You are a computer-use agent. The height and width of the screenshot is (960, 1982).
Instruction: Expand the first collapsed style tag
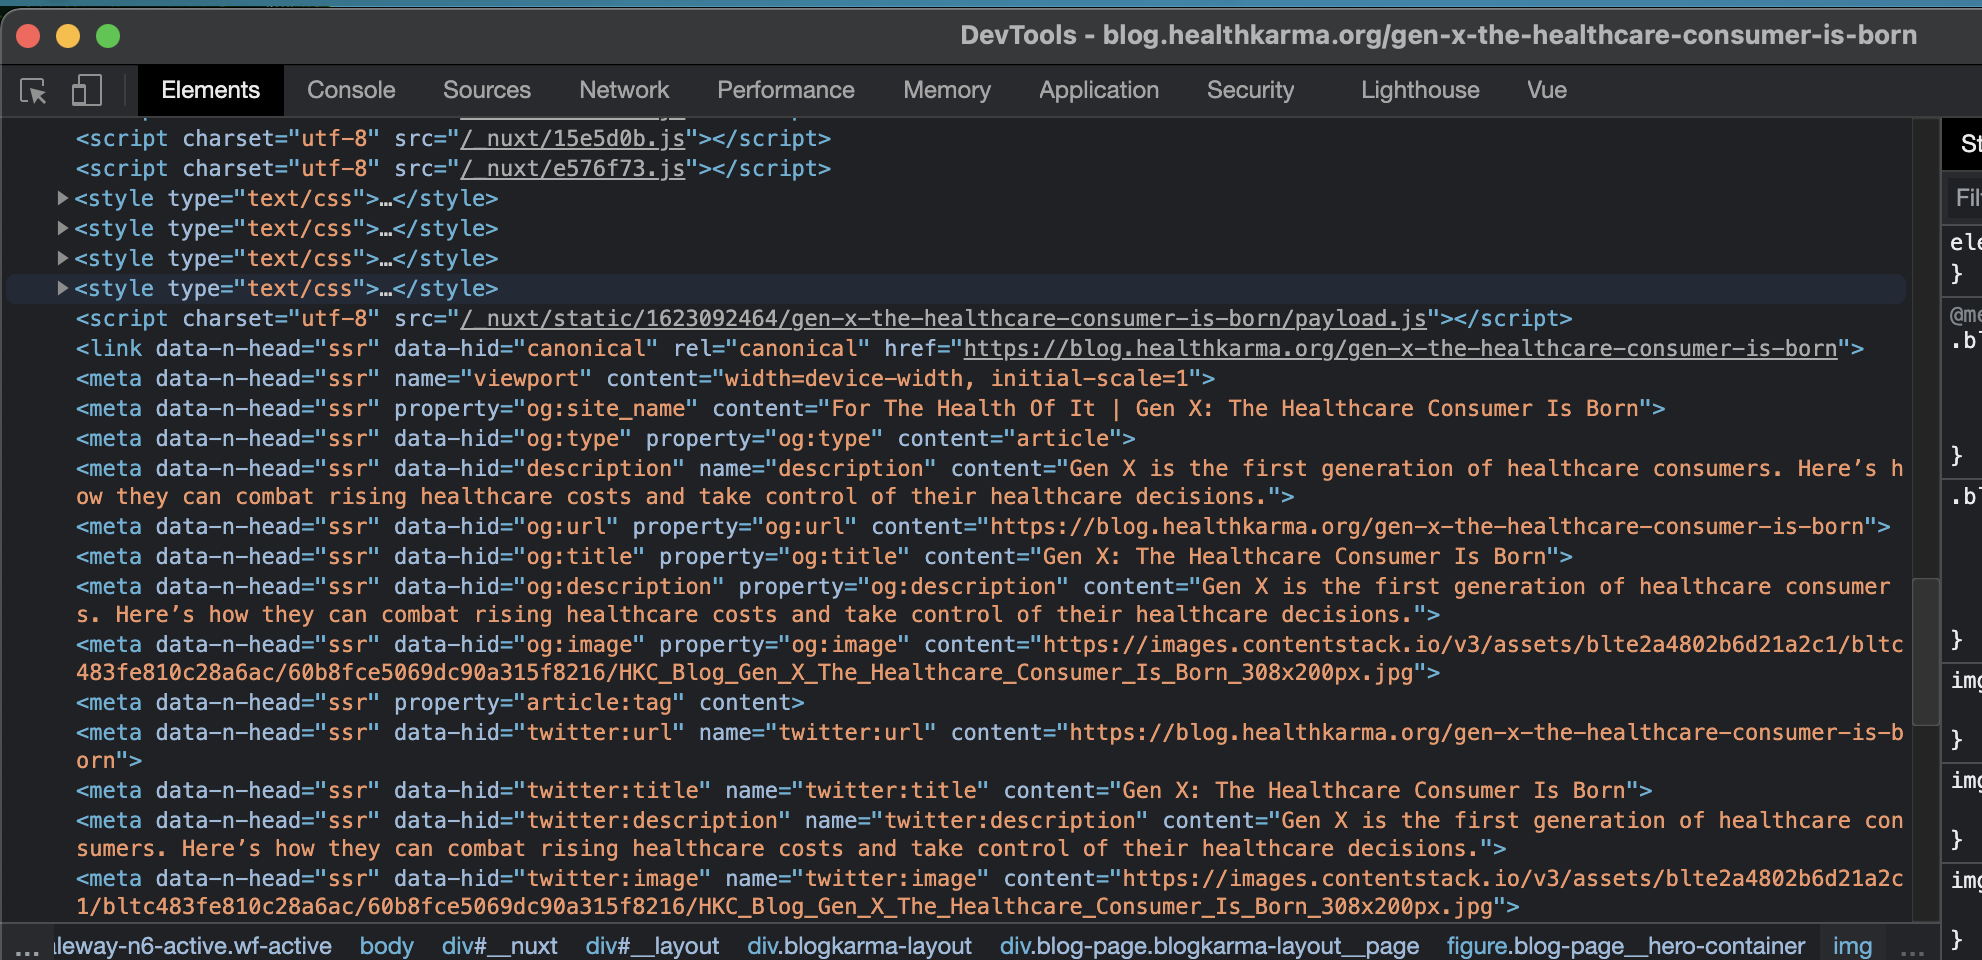(63, 198)
